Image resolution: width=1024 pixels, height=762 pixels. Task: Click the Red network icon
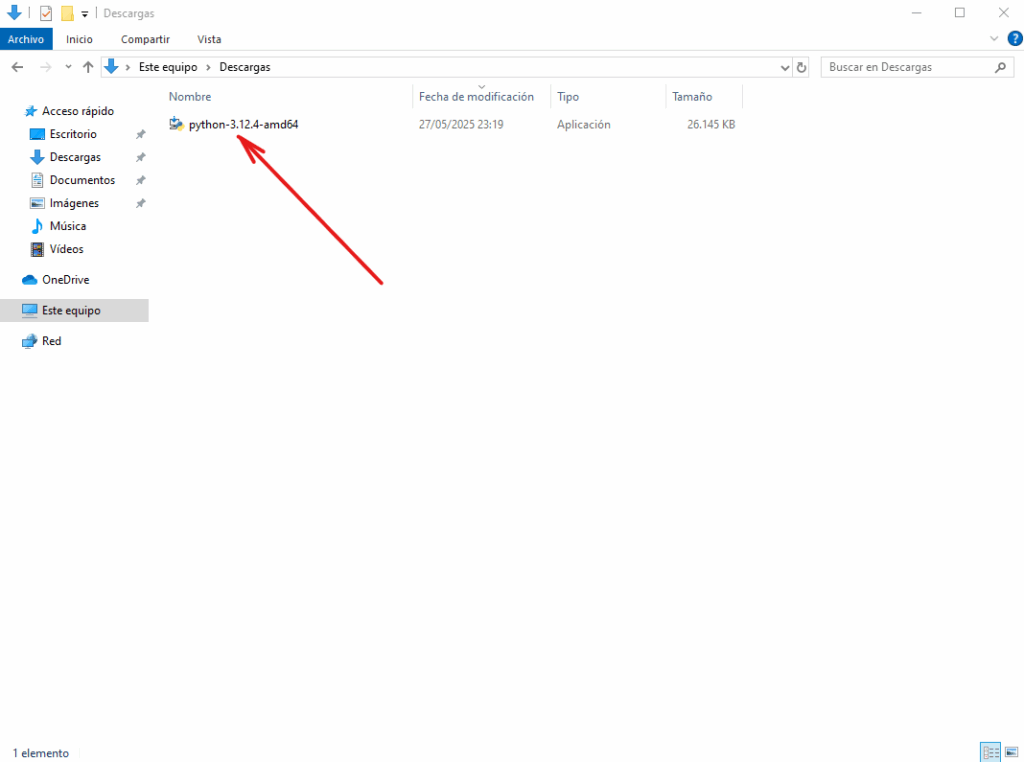pos(29,341)
